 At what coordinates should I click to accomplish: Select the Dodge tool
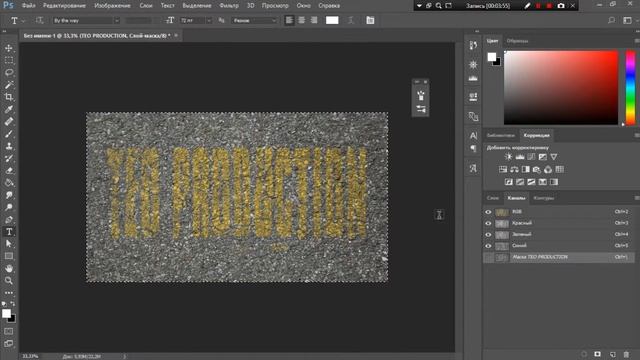coord(9,207)
